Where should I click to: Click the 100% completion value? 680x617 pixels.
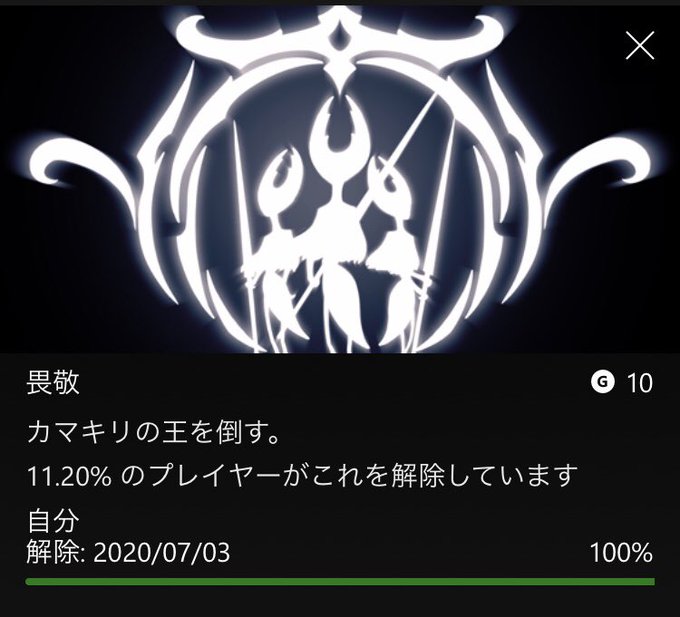coord(621,553)
